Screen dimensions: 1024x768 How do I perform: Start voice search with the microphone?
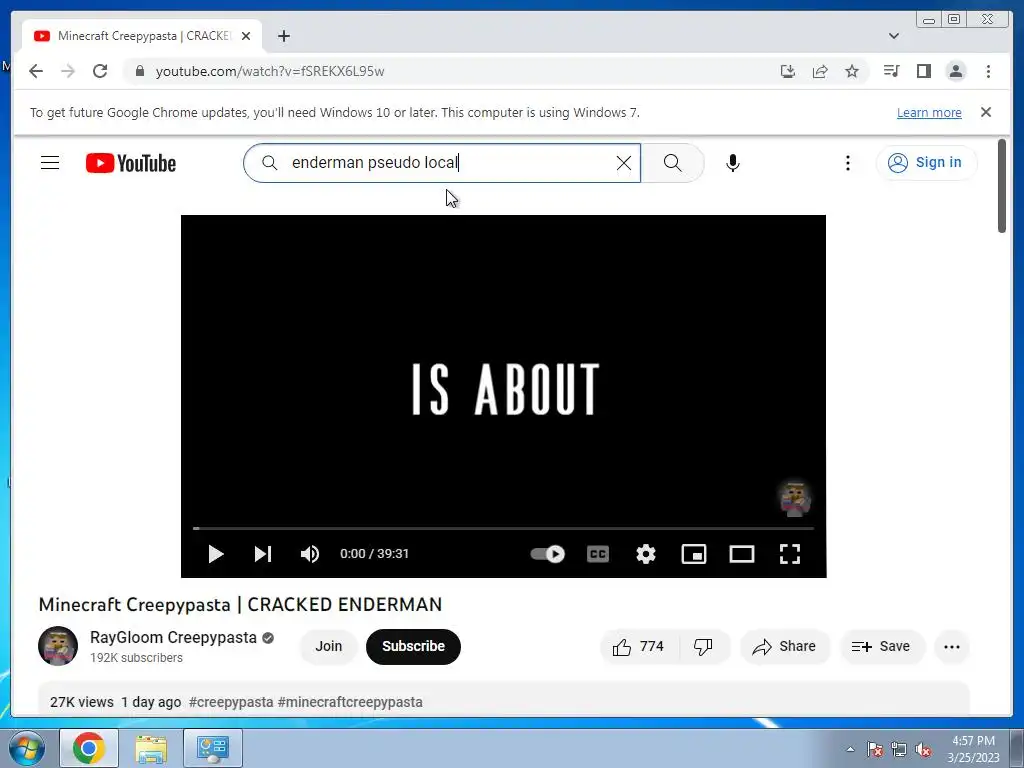733,163
